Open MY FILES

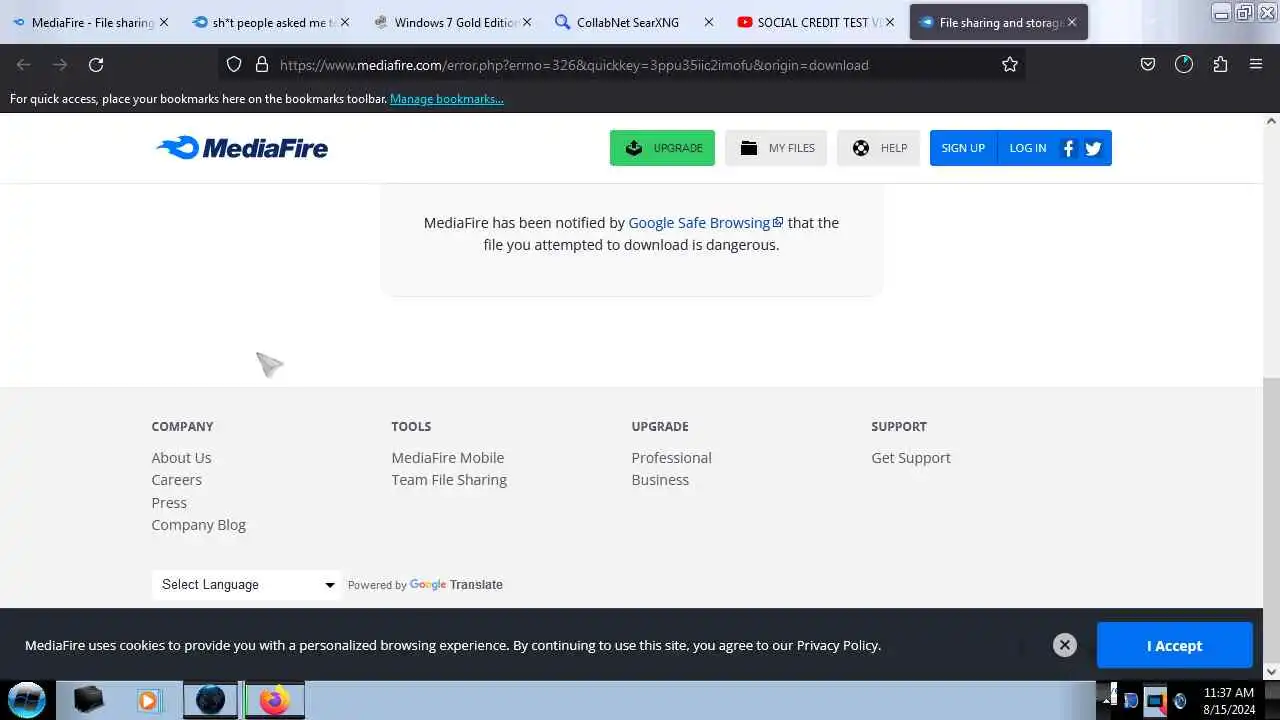pos(776,148)
